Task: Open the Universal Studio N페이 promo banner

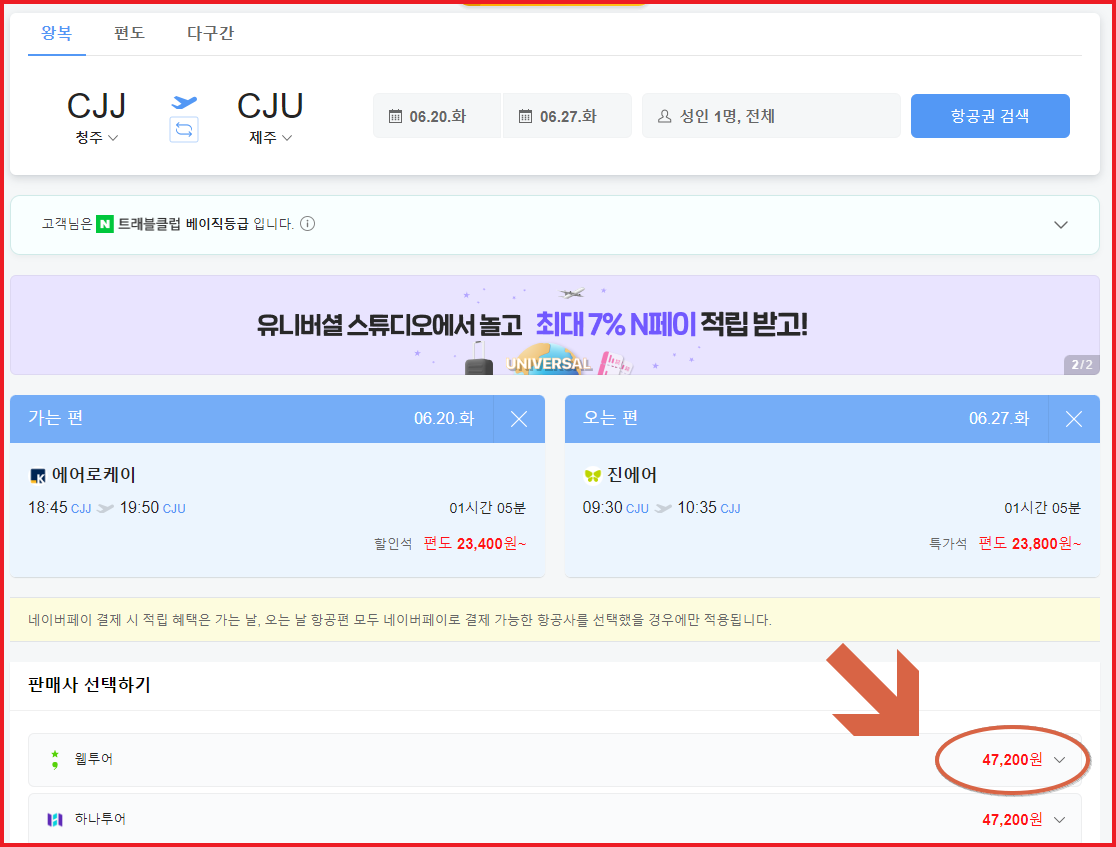Action: coord(555,325)
